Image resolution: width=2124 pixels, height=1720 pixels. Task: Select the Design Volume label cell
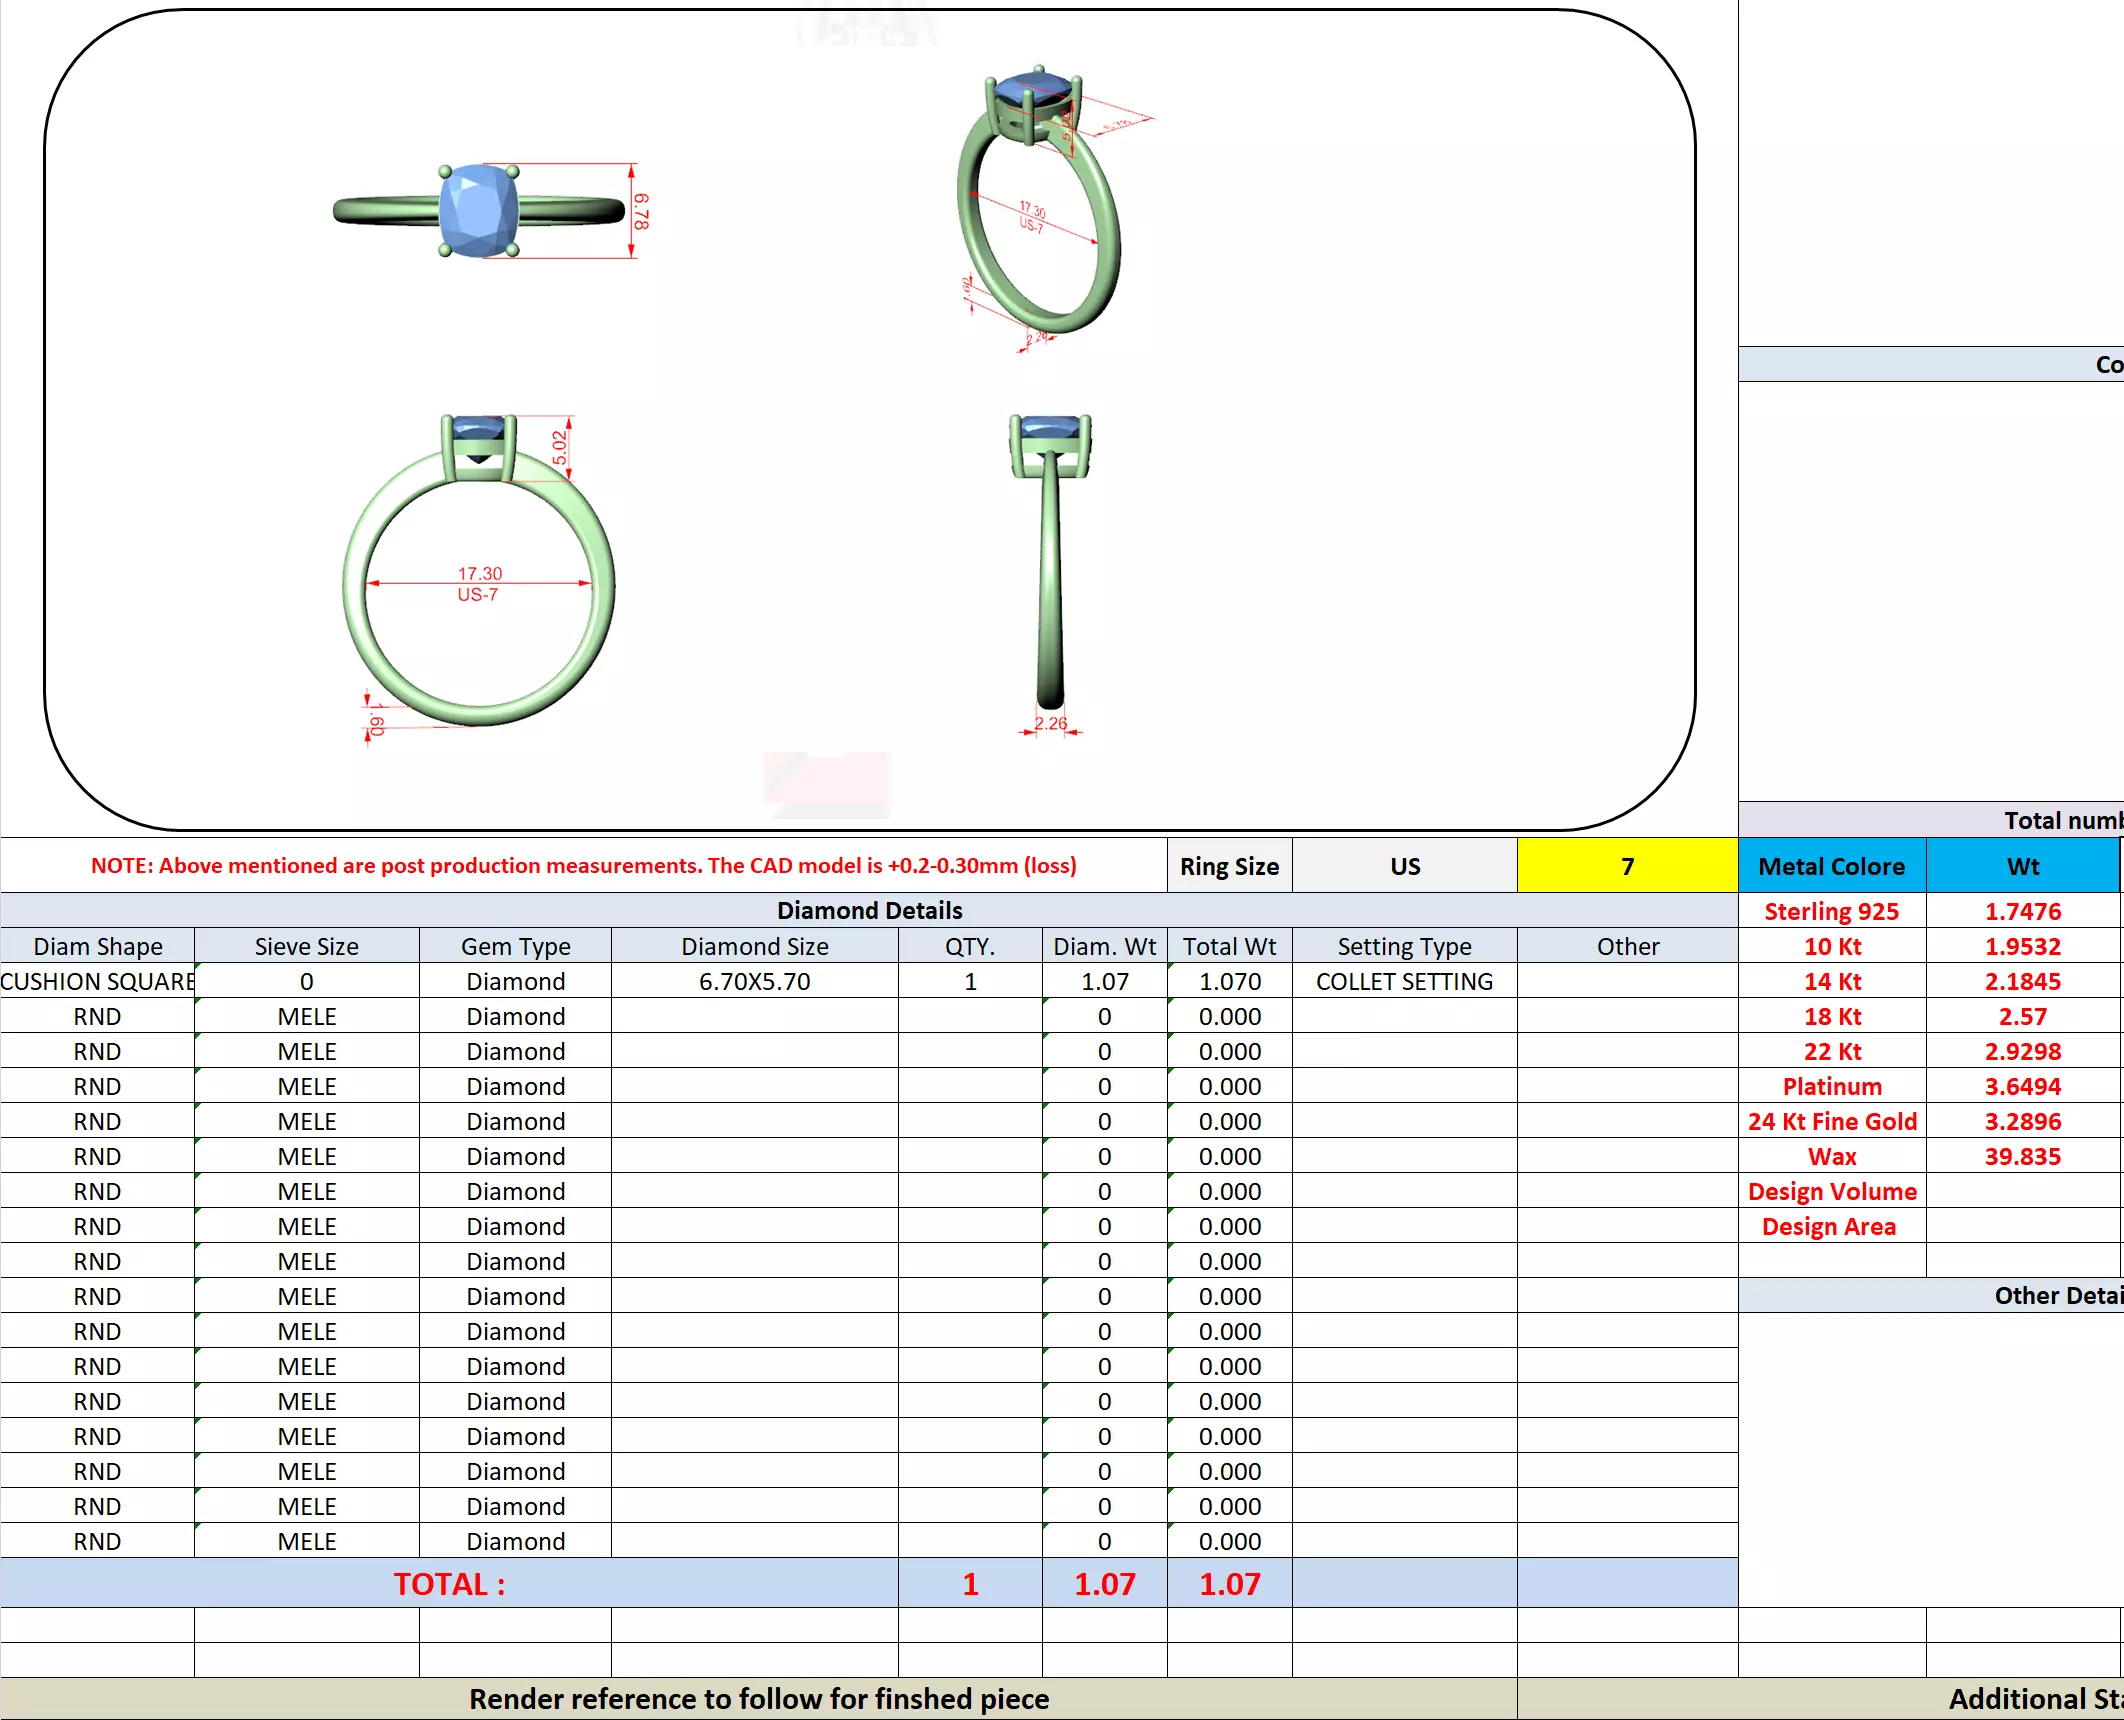1831,1191
